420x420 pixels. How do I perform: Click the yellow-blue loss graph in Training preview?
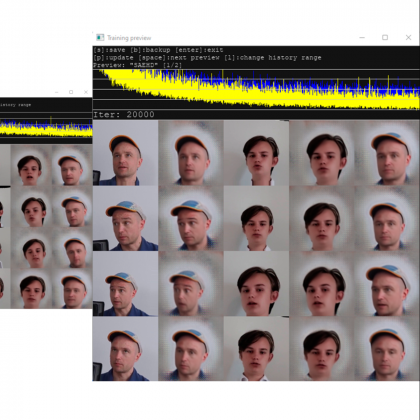(256, 89)
